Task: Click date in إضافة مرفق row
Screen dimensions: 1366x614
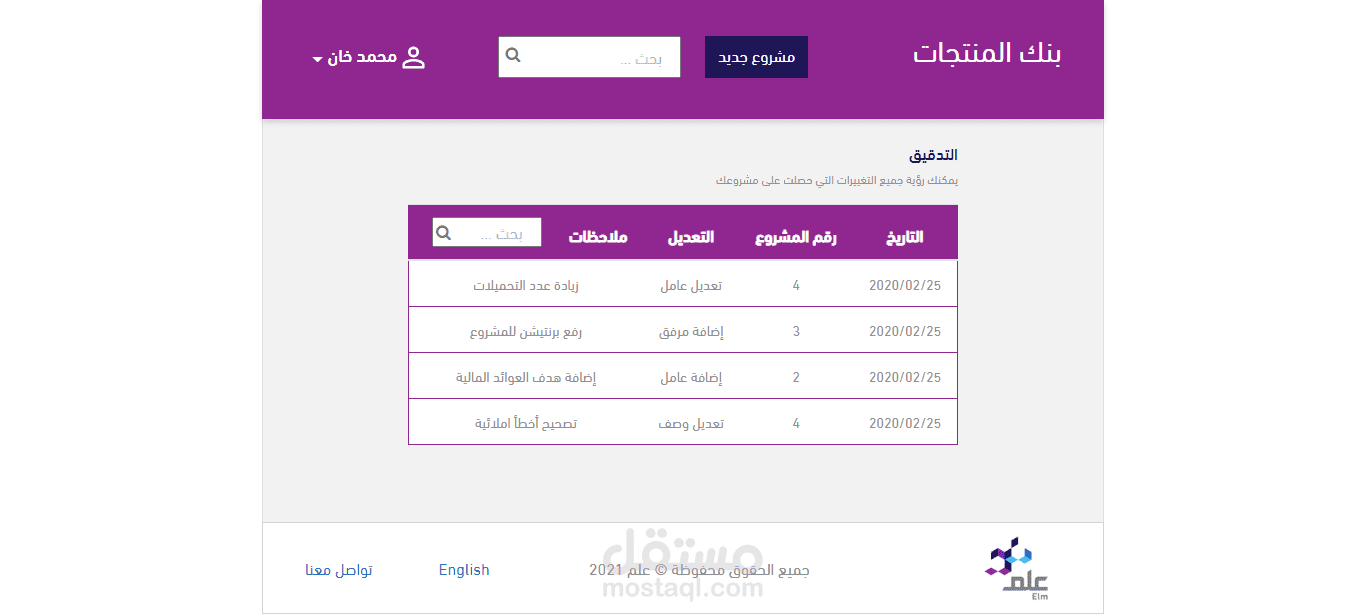Action: pyautogui.click(x=905, y=331)
